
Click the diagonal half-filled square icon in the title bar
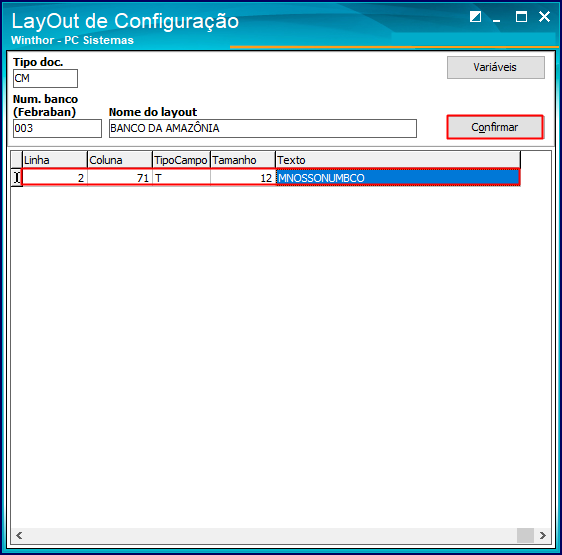[475, 16]
